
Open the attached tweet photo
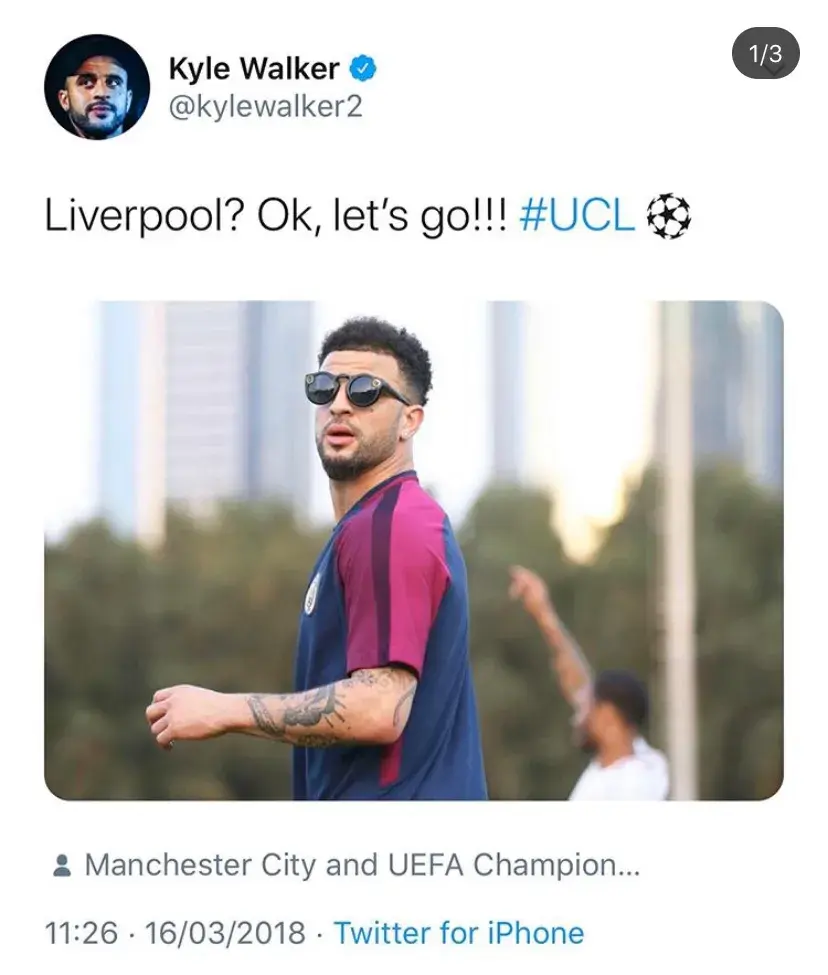click(x=414, y=550)
